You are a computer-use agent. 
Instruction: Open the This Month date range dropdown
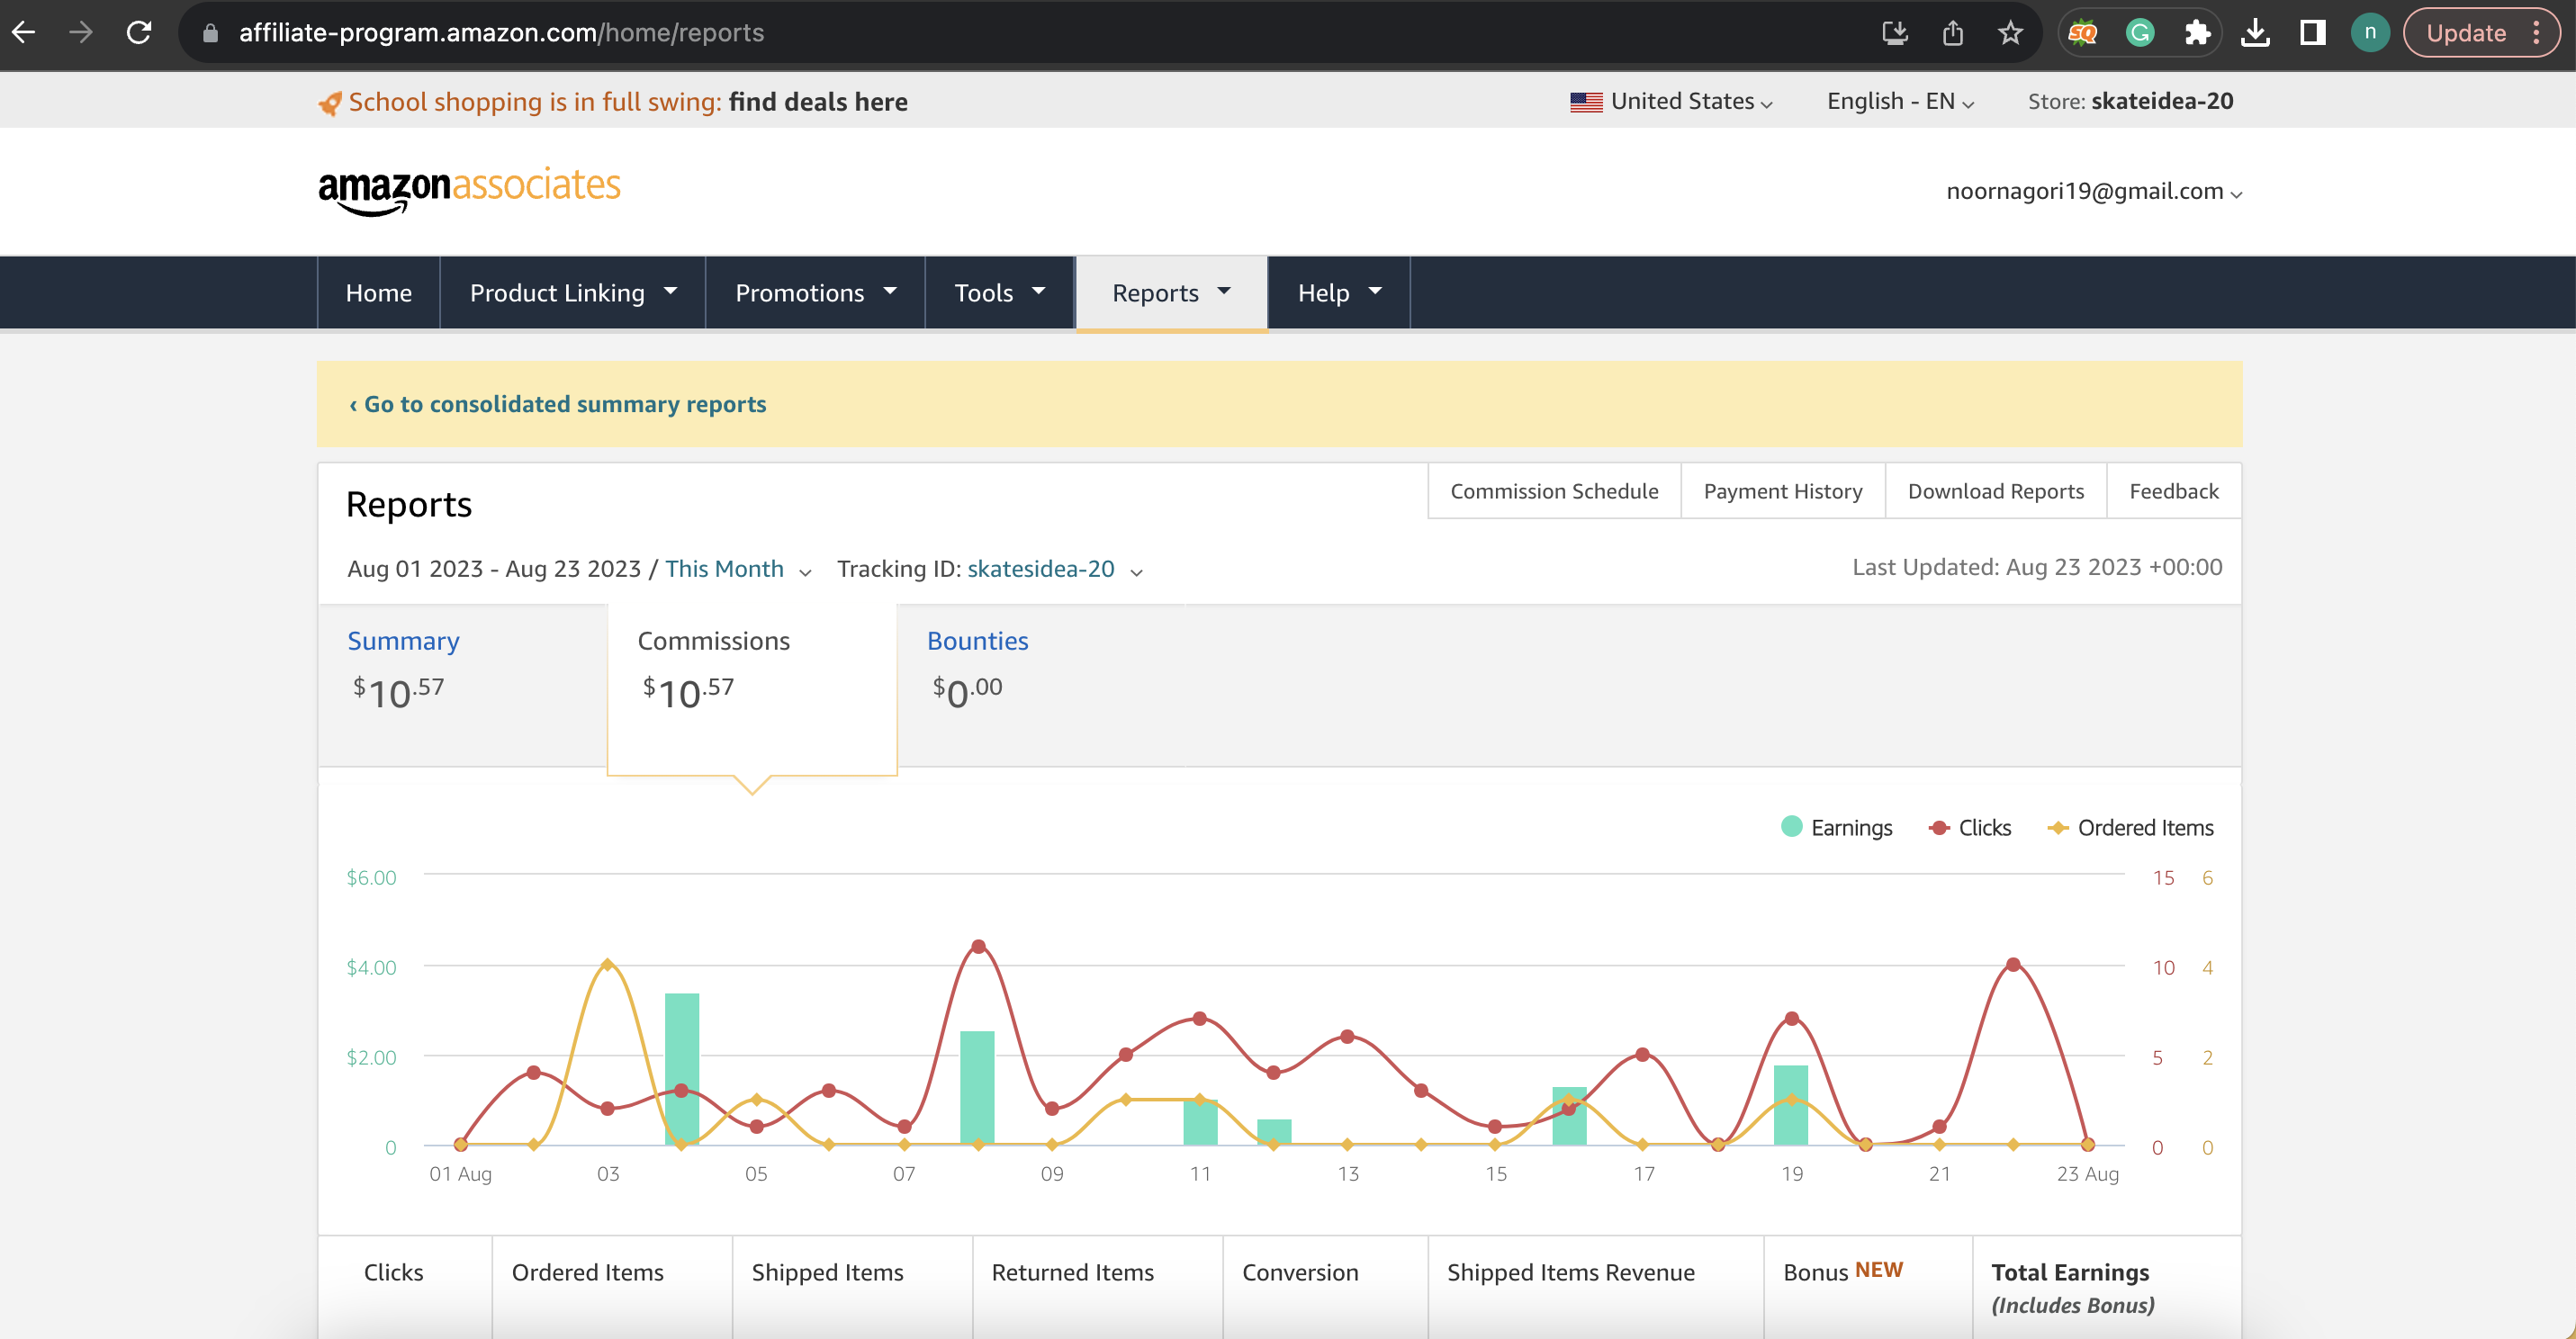[738, 569]
